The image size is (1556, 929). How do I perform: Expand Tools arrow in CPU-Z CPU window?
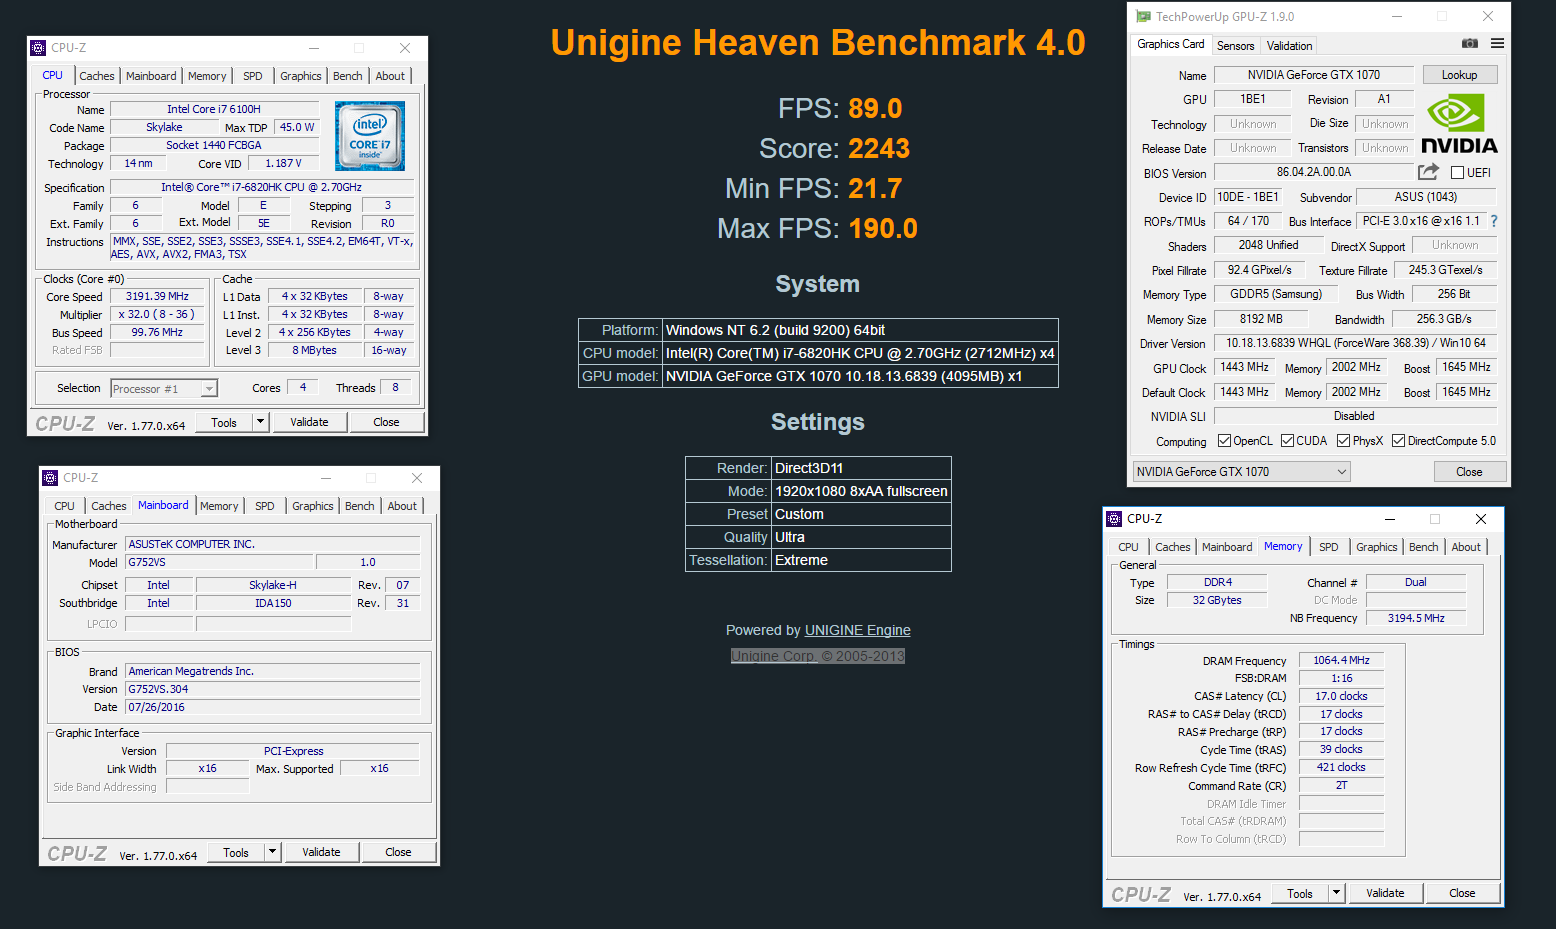click(x=260, y=422)
